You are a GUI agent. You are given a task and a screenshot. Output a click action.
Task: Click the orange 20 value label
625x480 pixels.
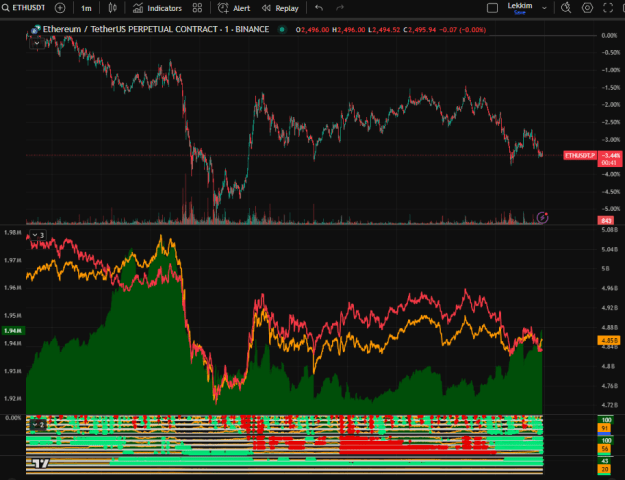pos(605,469)
